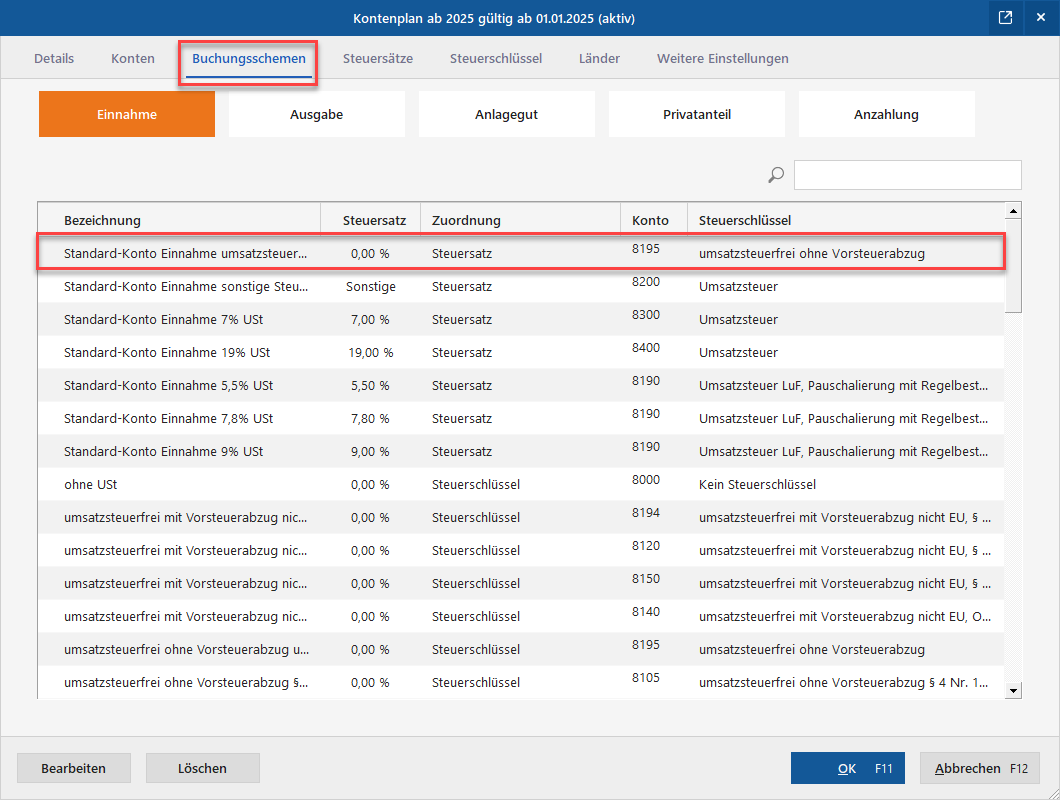Viewport: 1060px width, 800px height.
Task: Switch to the Länder tab
Action: [599, 58]
